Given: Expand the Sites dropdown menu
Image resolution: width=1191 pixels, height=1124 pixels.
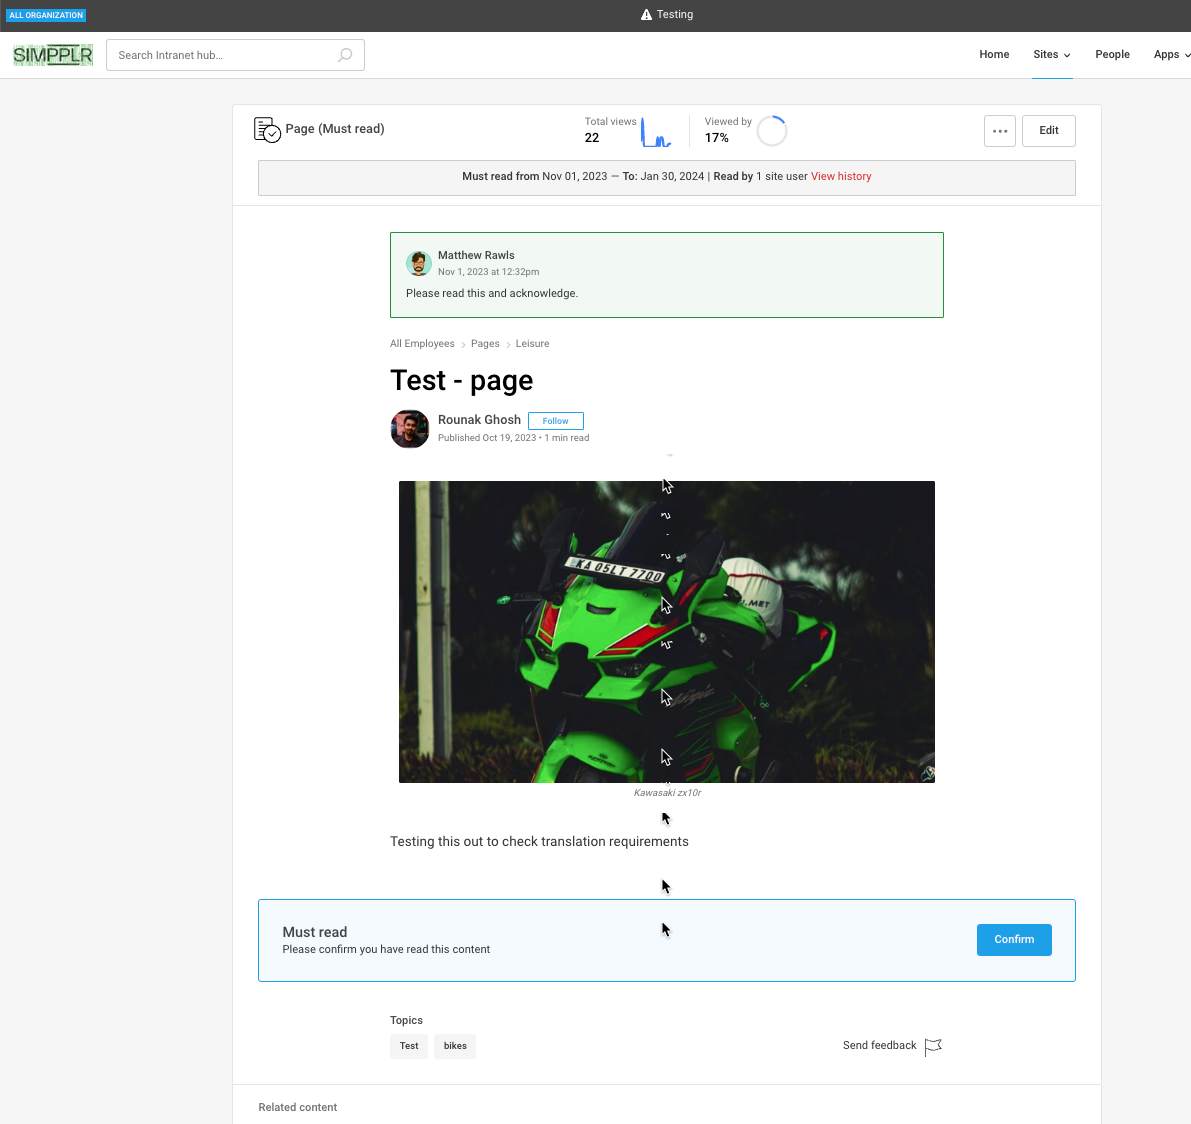Looking at the screenshot, I should coord(1052,55).
